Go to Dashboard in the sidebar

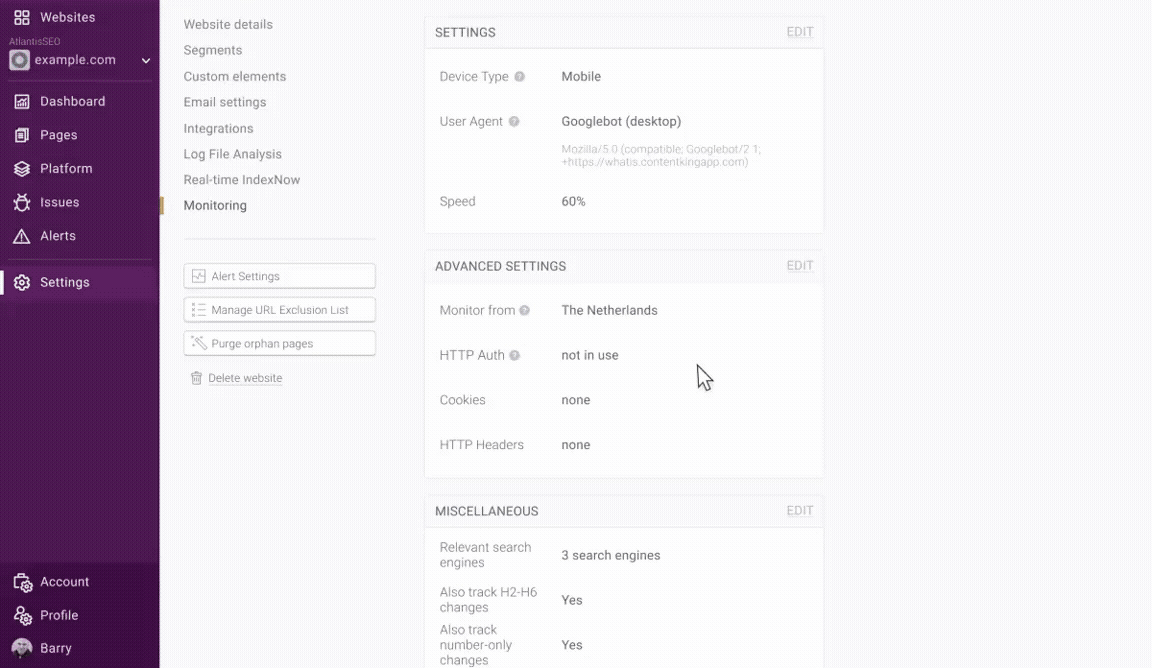(x=73, y=101)
